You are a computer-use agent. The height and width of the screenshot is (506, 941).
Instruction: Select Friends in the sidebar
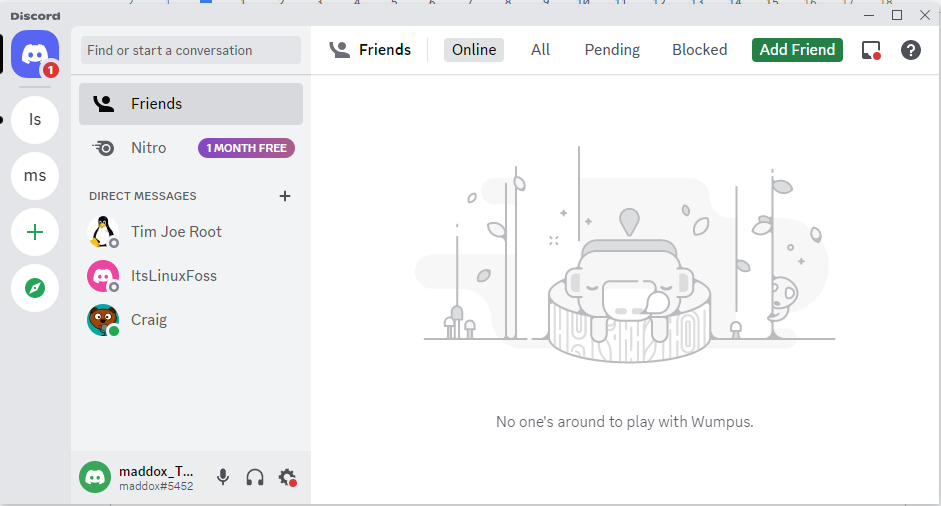click(x=191, y=104)
